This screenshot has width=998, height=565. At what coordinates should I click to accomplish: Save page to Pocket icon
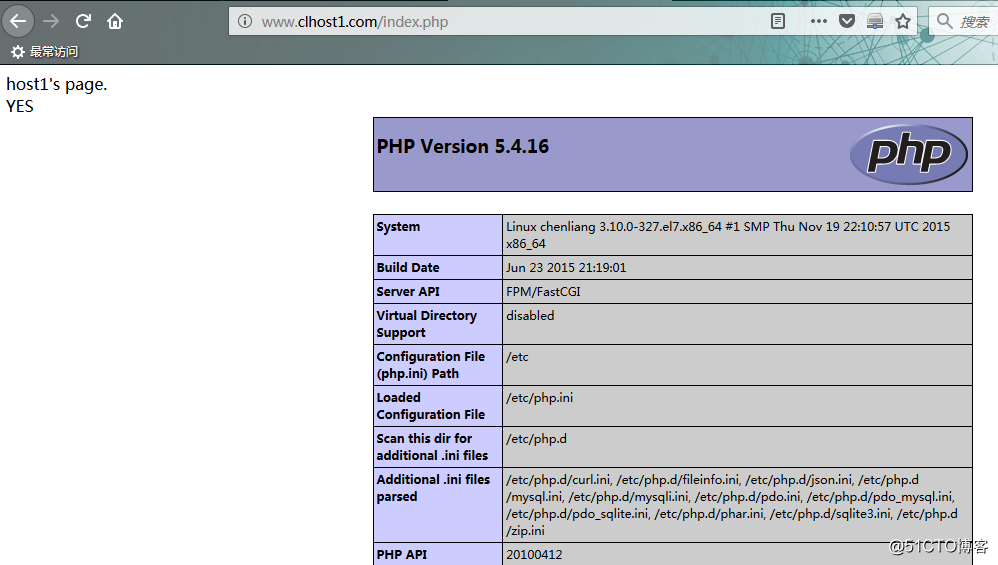[847, 22]
